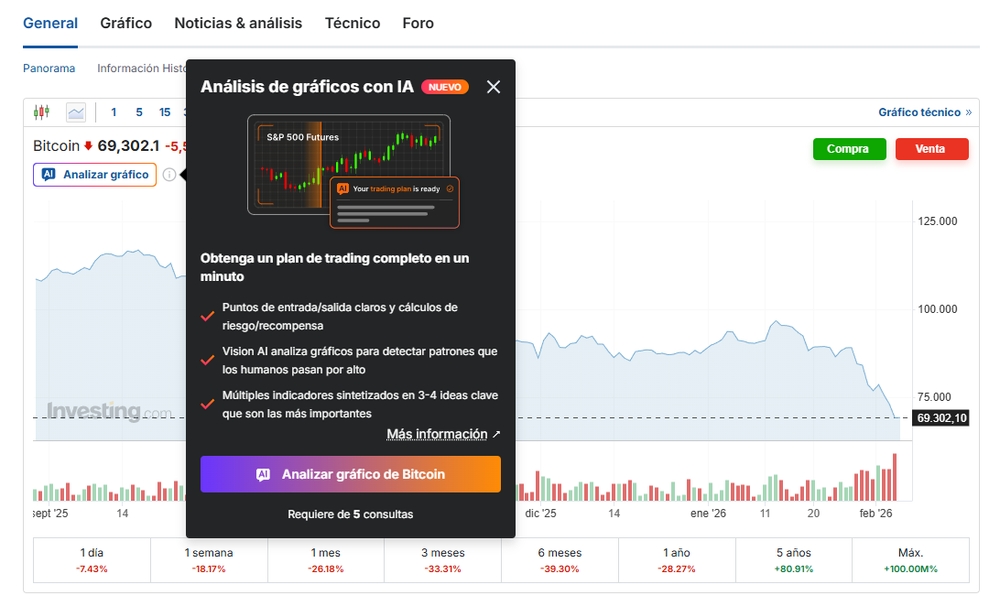The image size is (1000, 604).
Task: Choose the 1-minute chart interval
Action: [x=114, y=112]
